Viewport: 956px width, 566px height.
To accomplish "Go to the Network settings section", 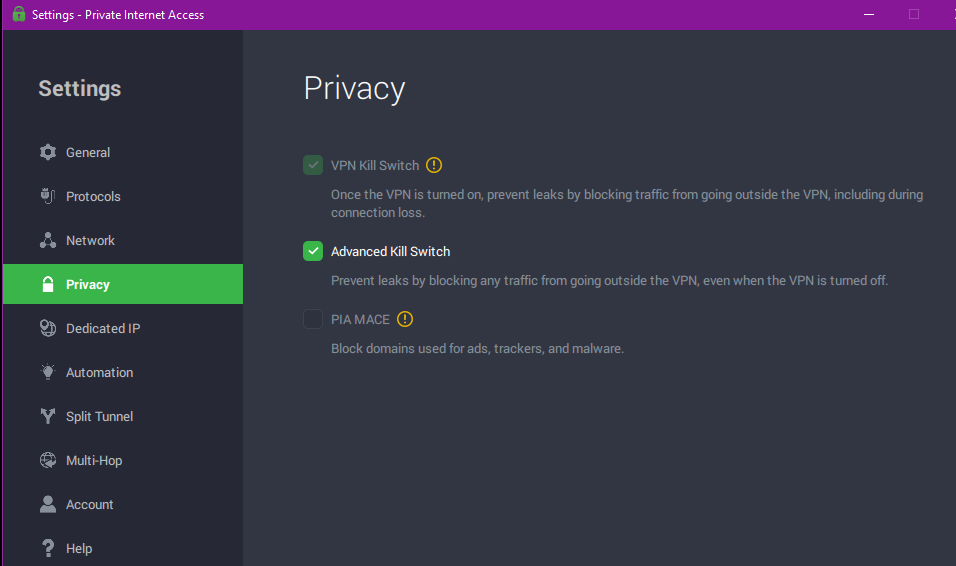I will pyautogui.click(x=123, y=240).
